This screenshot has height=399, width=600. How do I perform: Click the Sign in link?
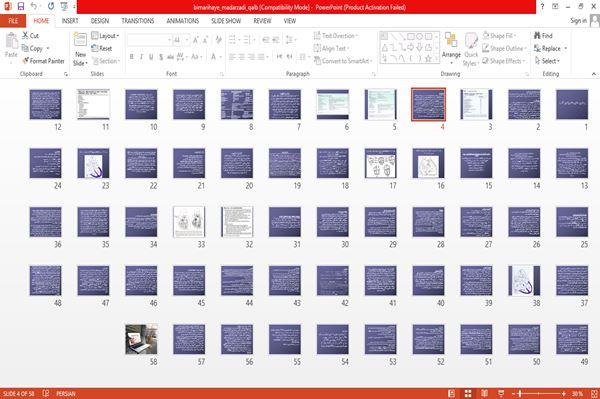point(578,21)
